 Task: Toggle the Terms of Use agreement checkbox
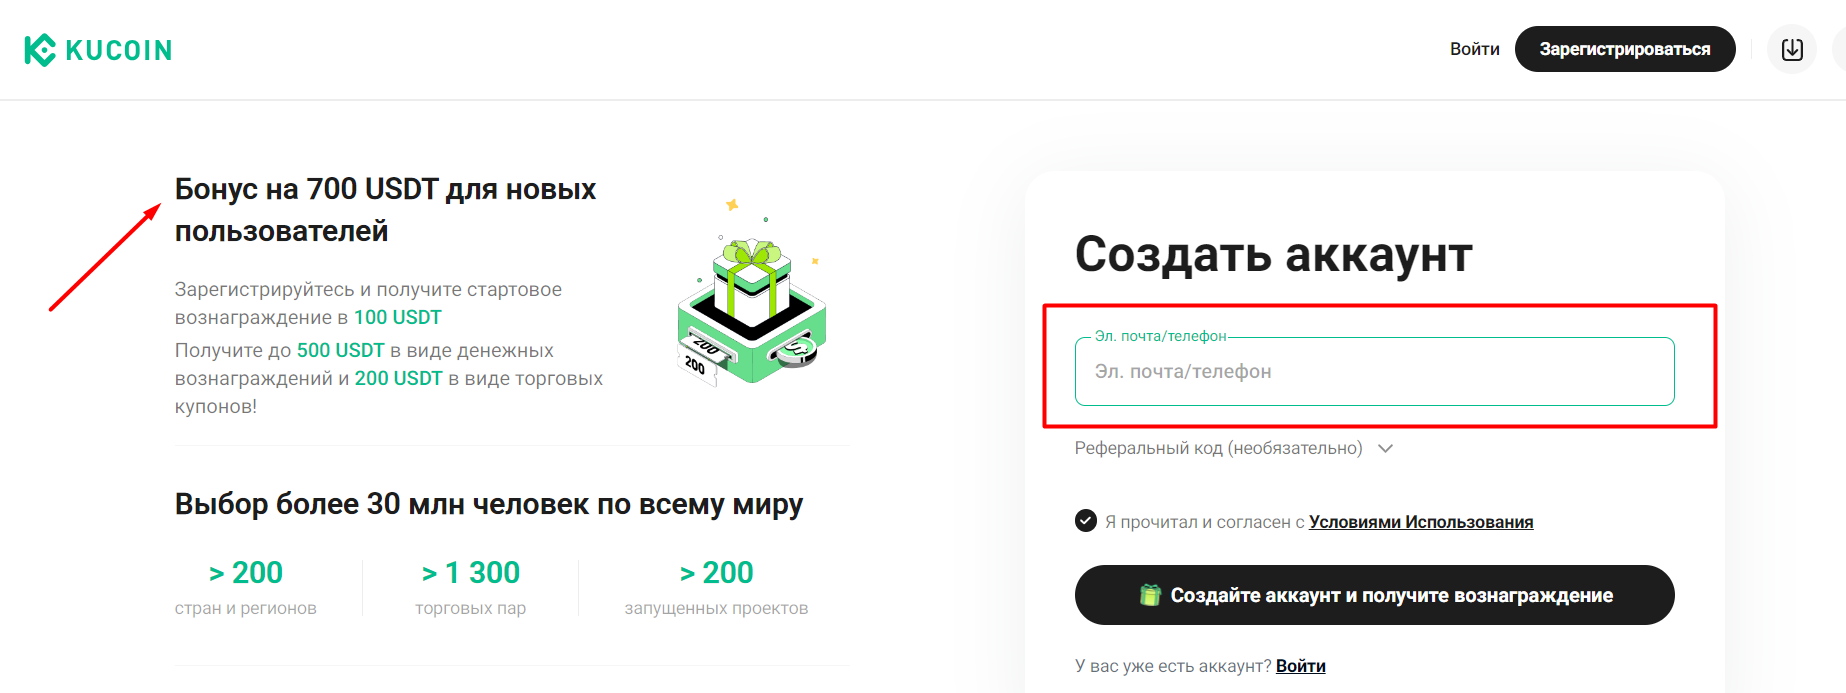click(1086, 521)
